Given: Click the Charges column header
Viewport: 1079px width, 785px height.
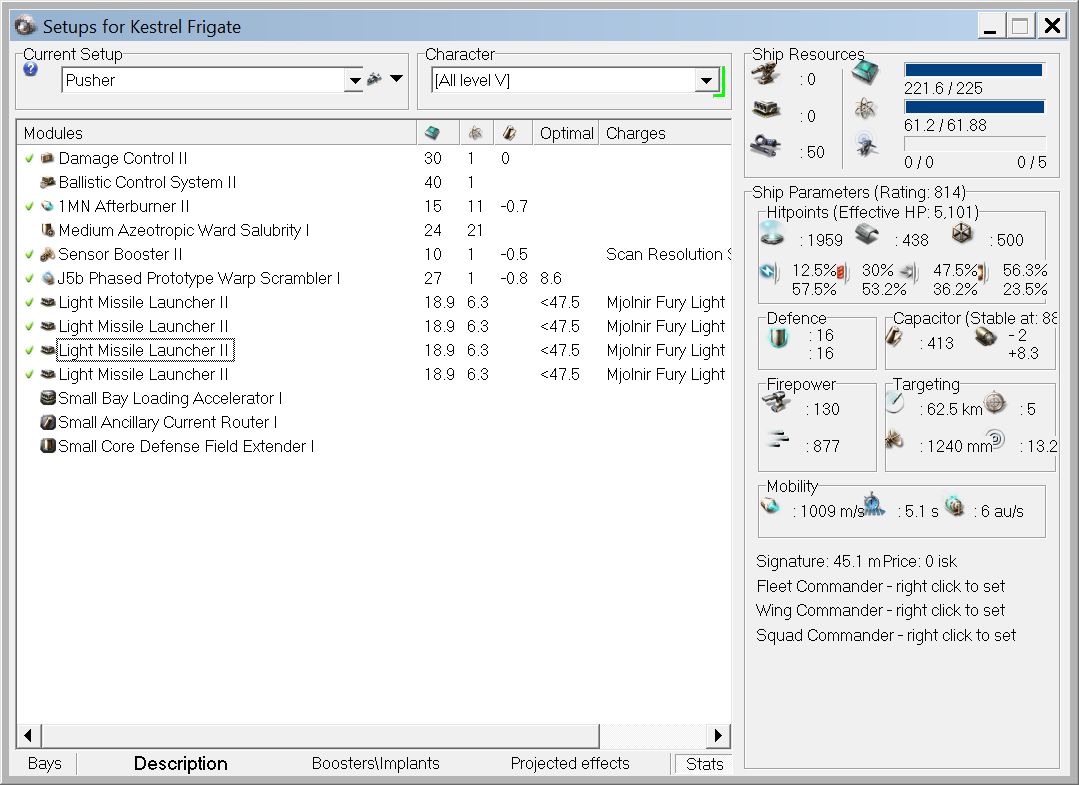Looking at the screenshot, I should tap(636, 133).
